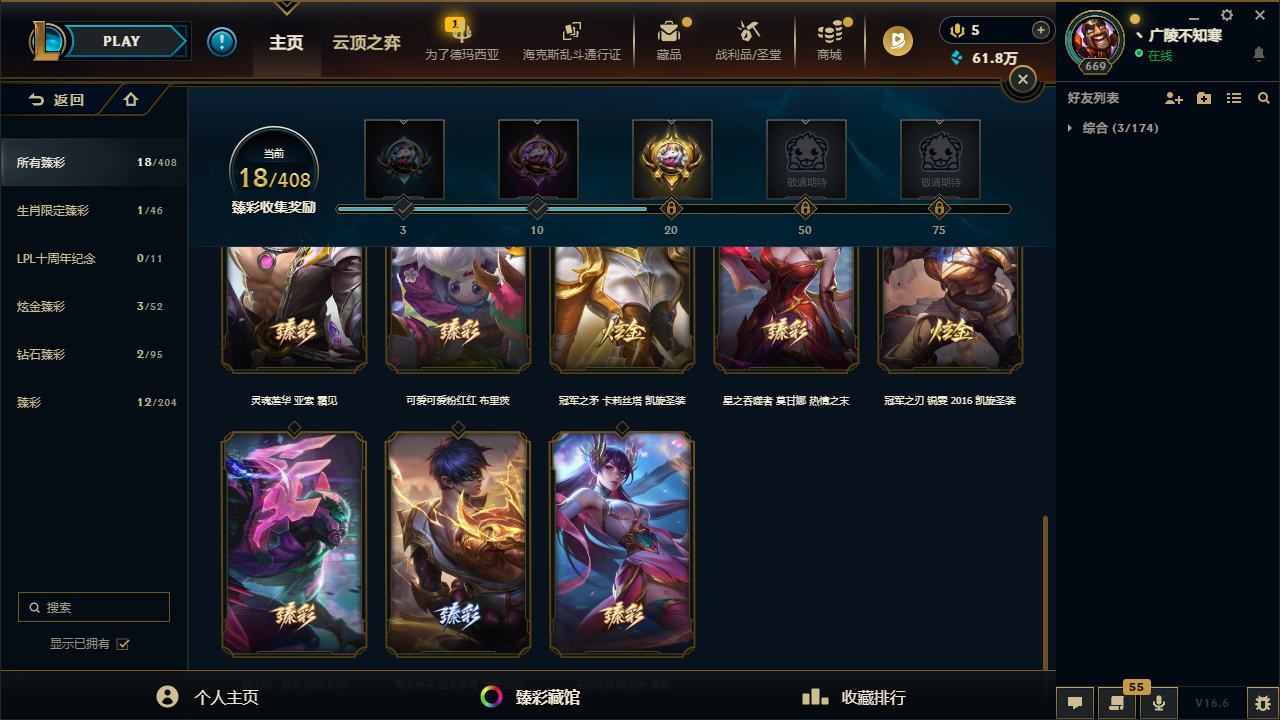The height and width of the screenshot is (720, 1280).
Task: Search friends with the magnifier icon
Action: point(1264,98)
